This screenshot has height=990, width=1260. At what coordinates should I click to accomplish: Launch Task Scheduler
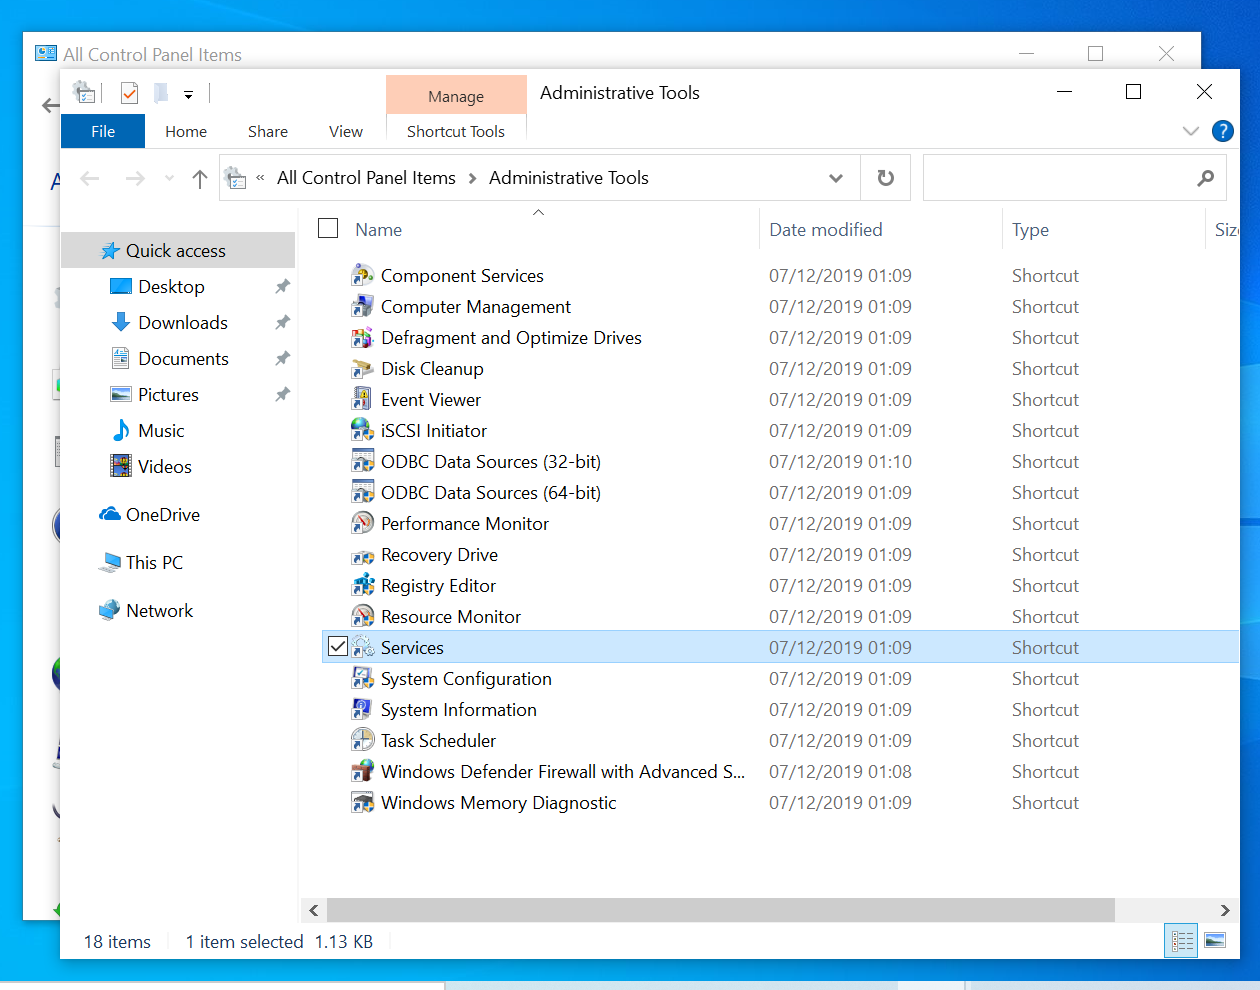438,740
